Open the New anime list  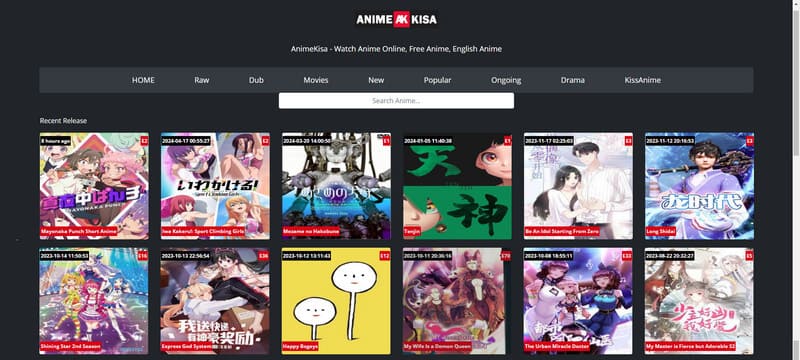tap(376, 80)
